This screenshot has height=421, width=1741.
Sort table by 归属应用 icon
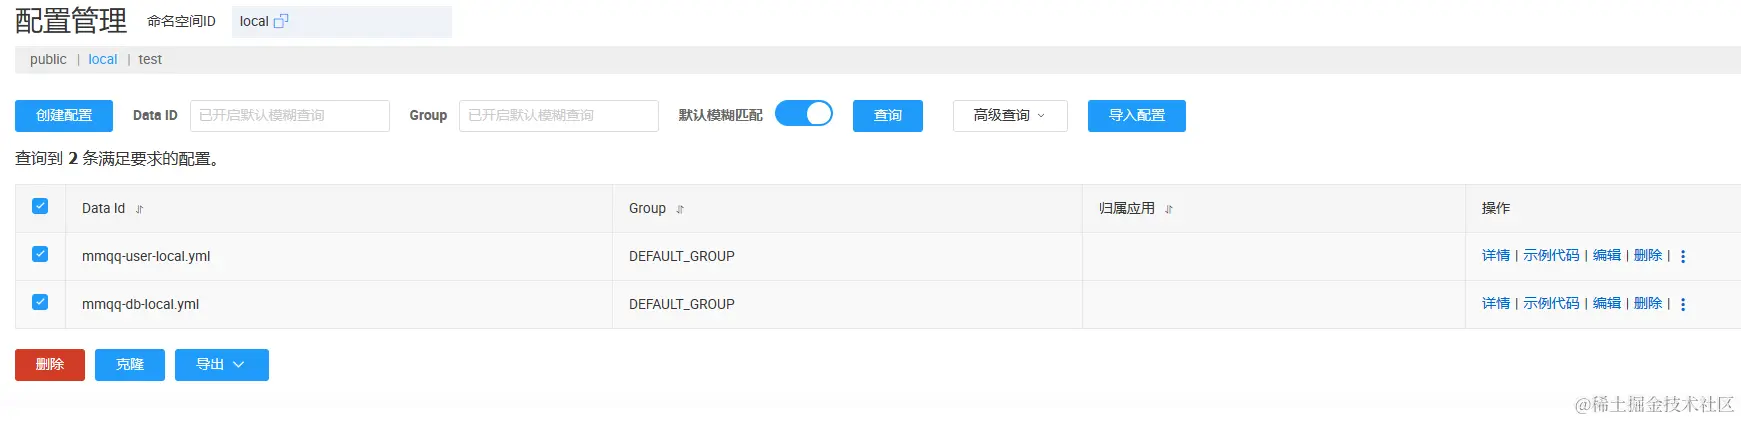1169,209
